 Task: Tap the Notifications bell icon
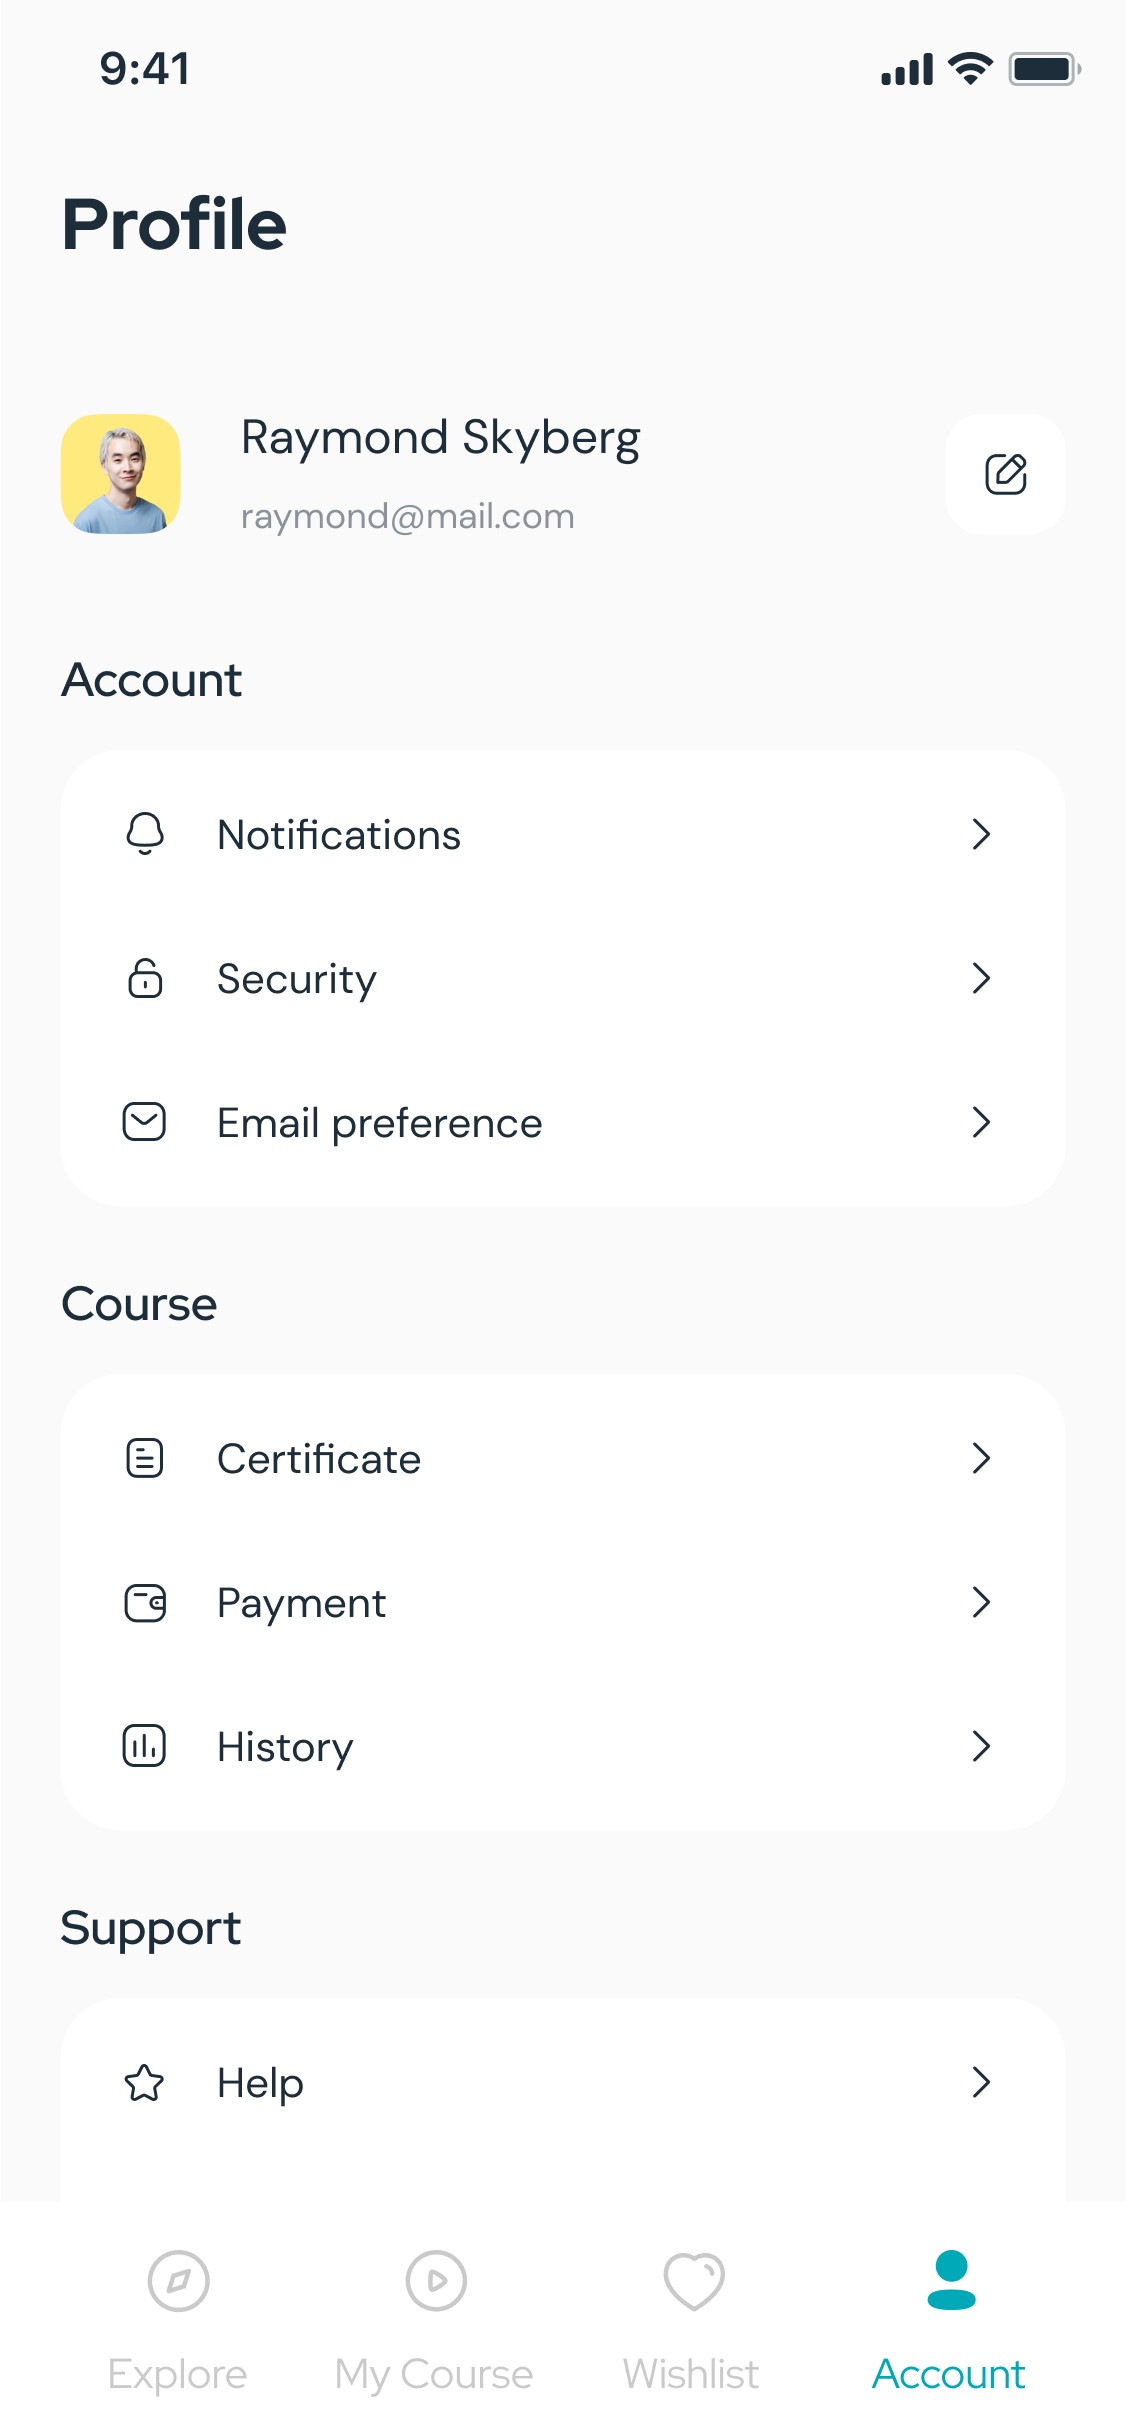point(145,834)
